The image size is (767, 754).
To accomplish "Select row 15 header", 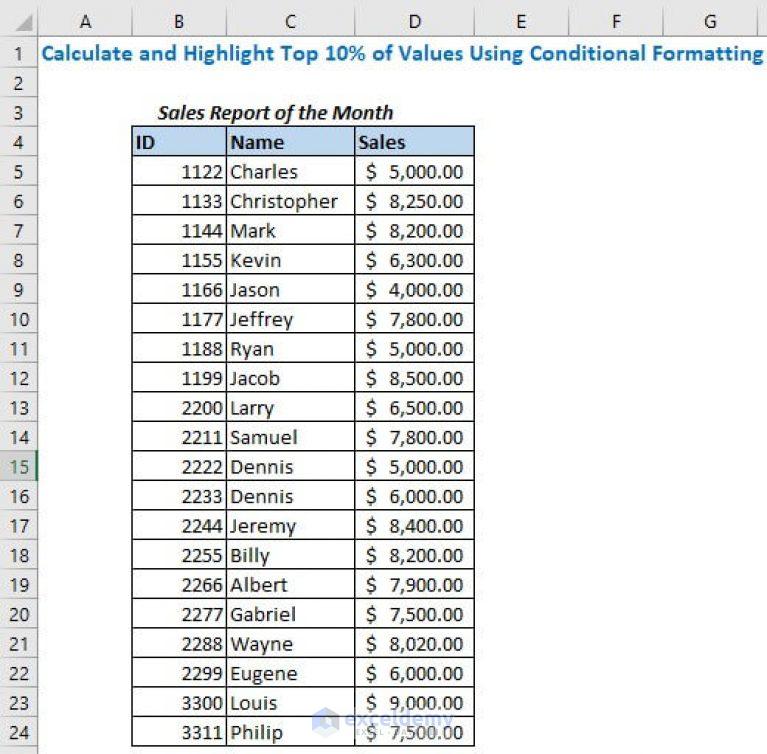I will 19,466.
